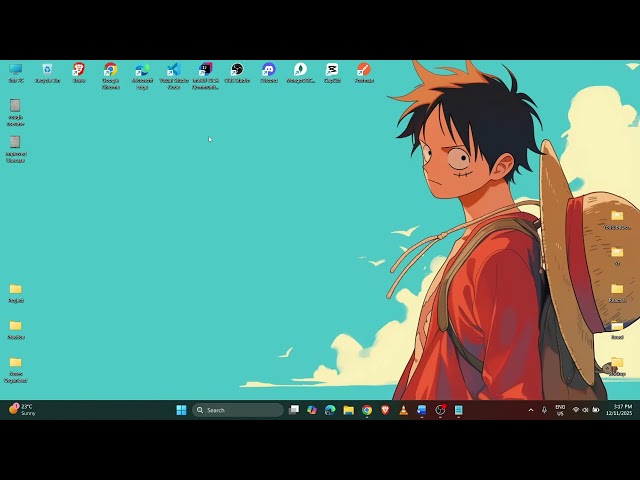
Task: Open Microsoft Edge desktop shortcut
Action: (142, 70)
